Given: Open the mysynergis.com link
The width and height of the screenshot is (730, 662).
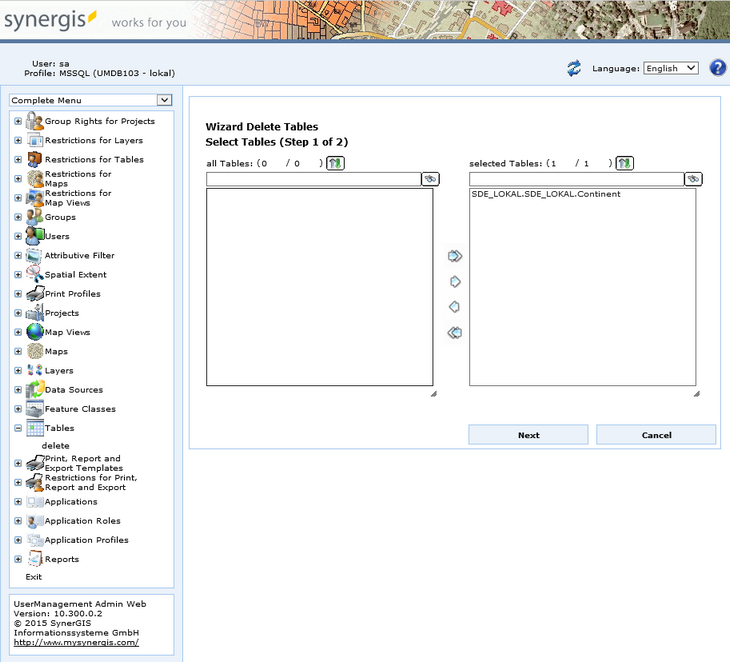Looking at the screenshot, I should [x=76, y=642].
